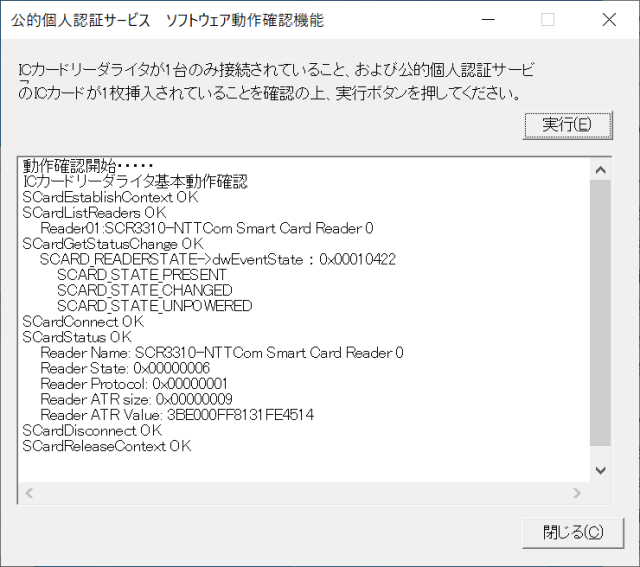Close the window with the X button
640x567 pixels.
coord(609,20)
